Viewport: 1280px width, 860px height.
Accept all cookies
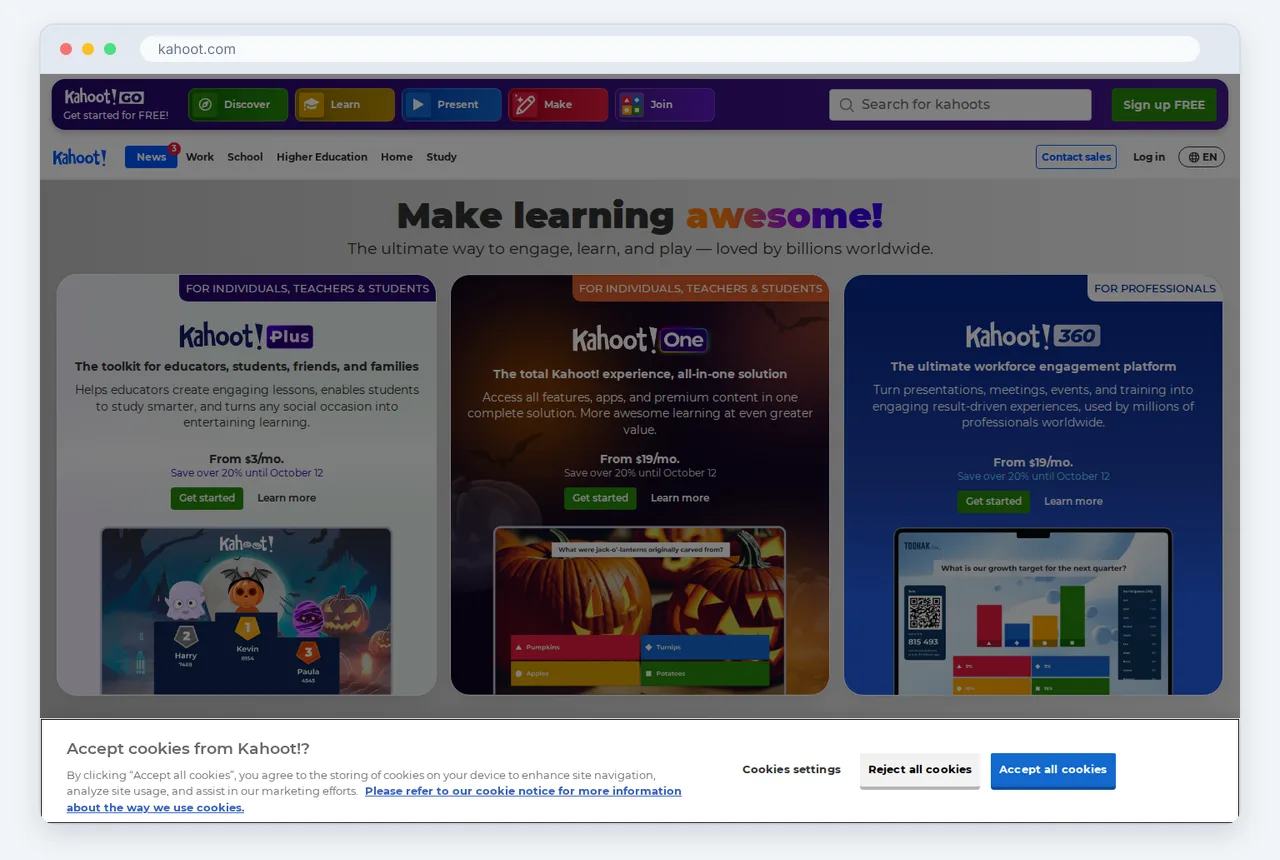point(1053,770)
